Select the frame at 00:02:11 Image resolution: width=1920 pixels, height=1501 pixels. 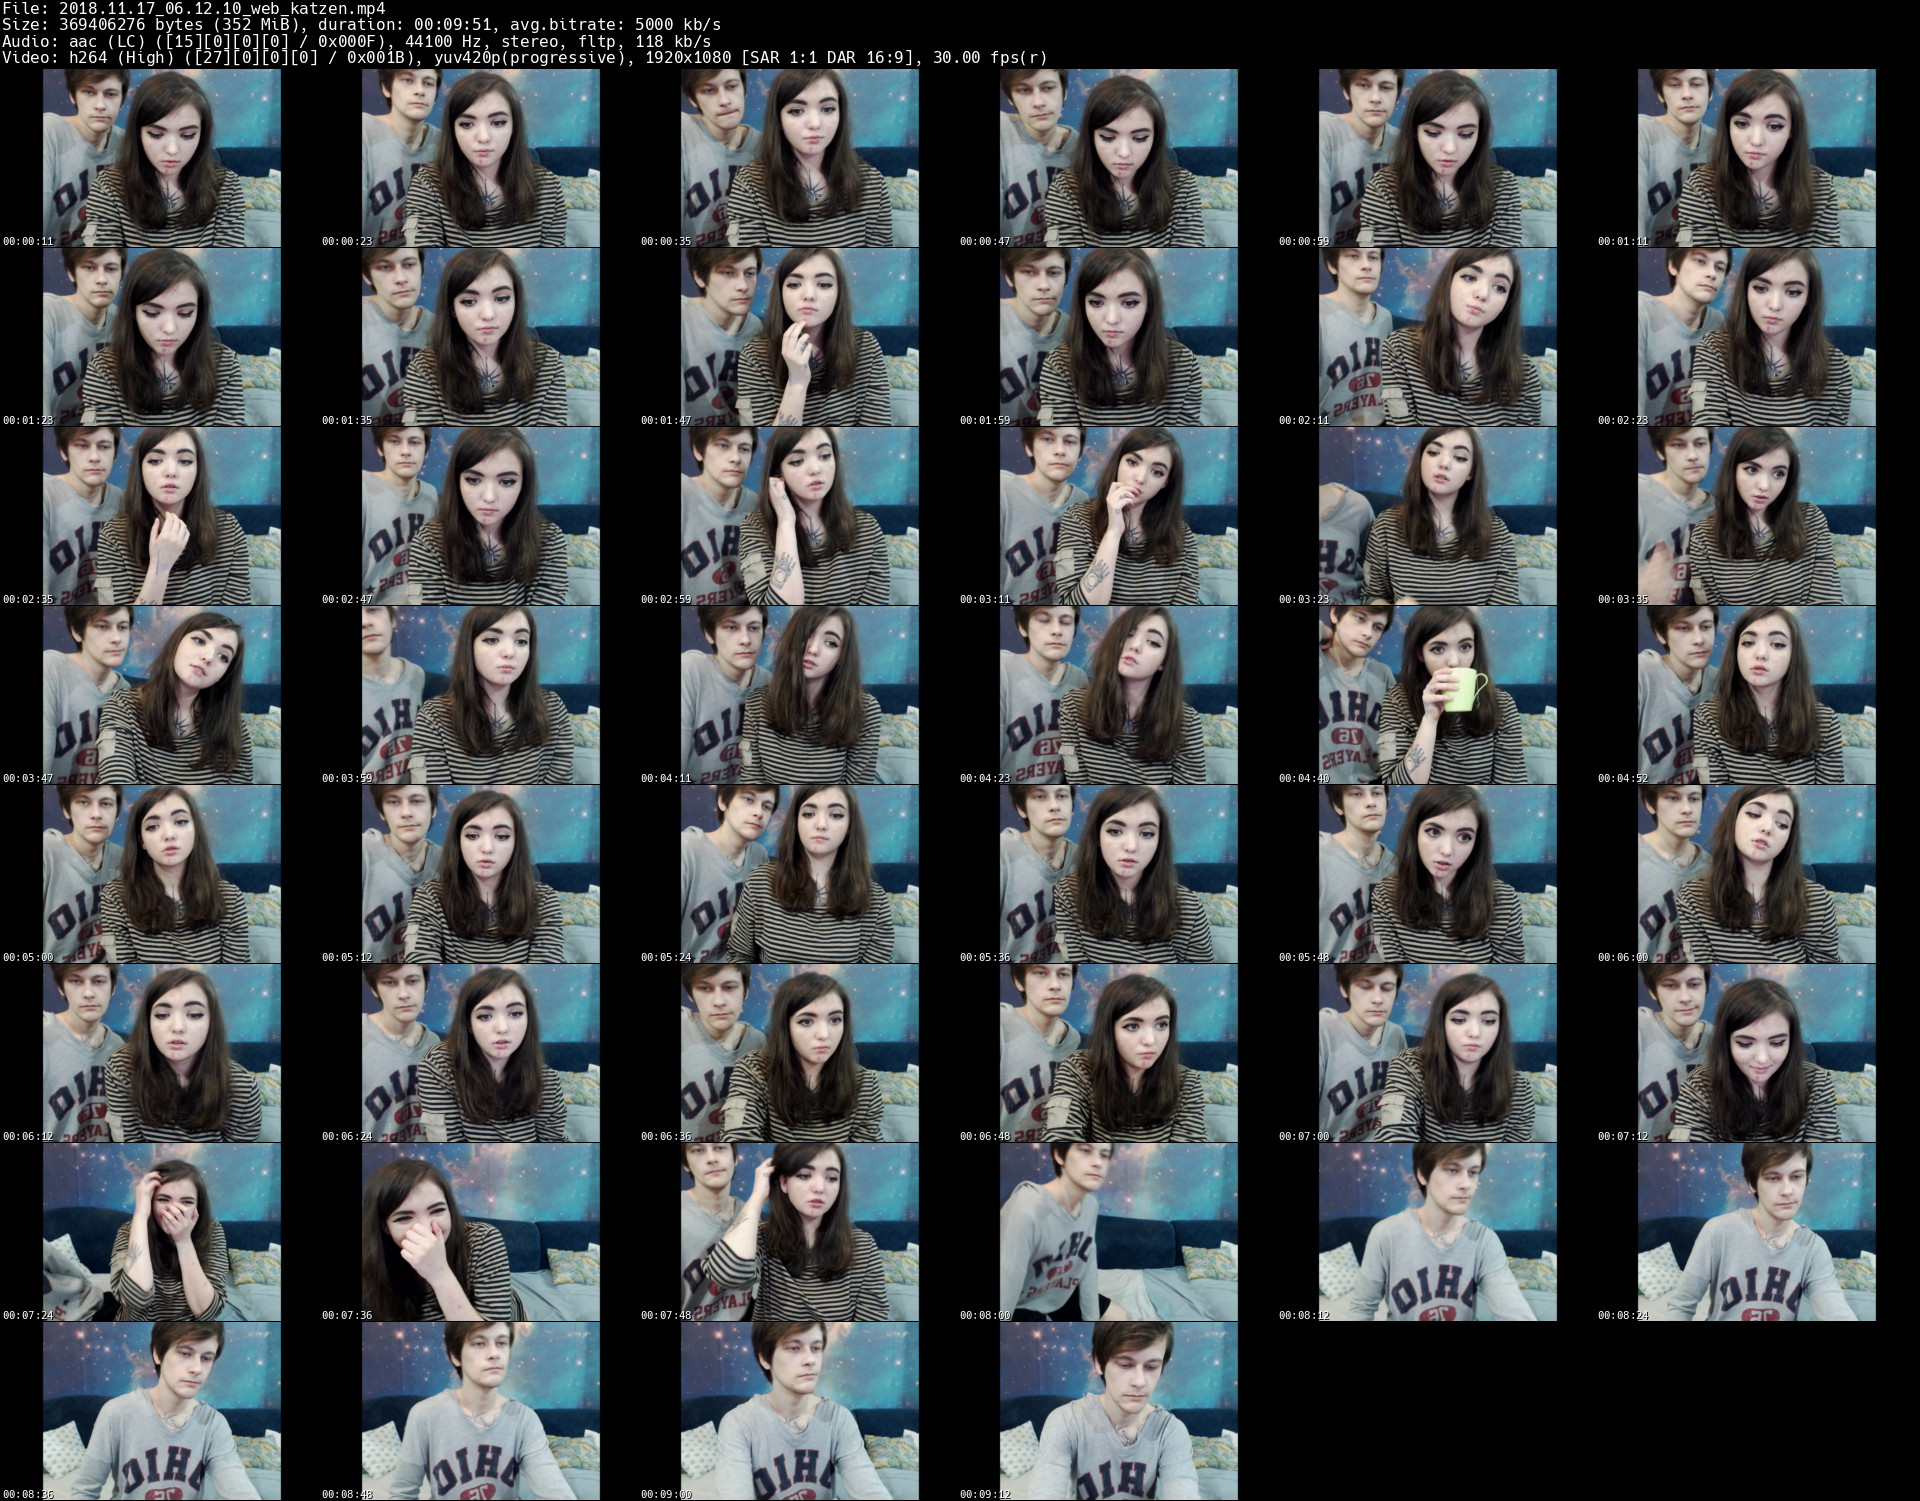1437,337
